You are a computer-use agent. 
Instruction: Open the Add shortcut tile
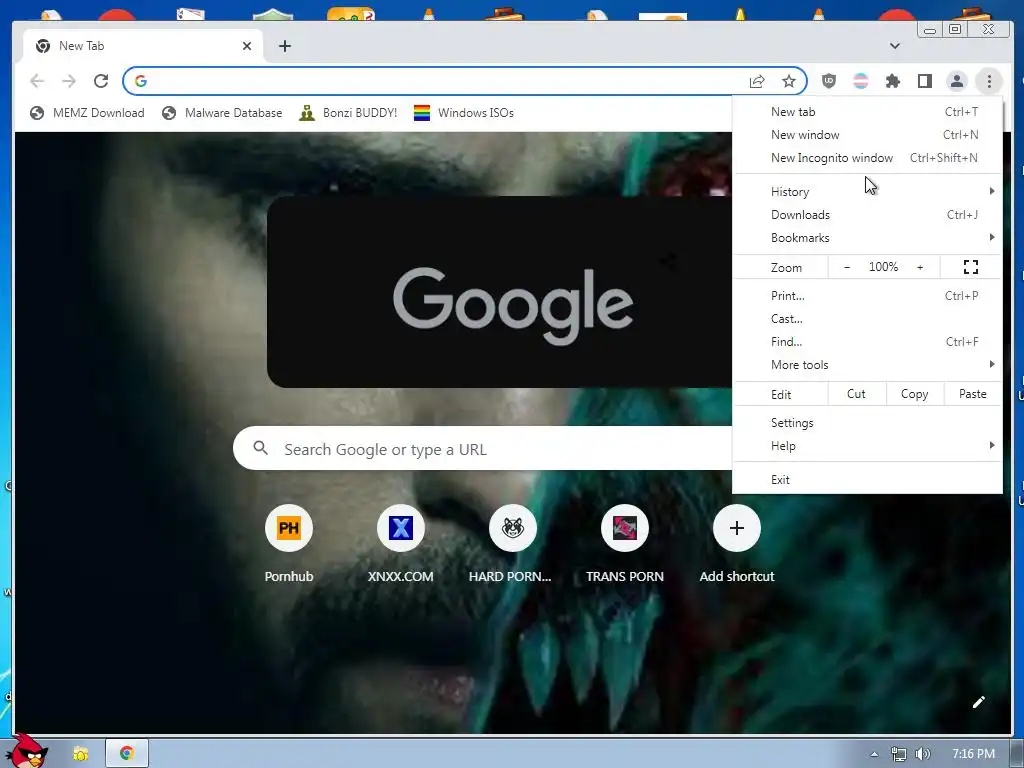(737, 544)
